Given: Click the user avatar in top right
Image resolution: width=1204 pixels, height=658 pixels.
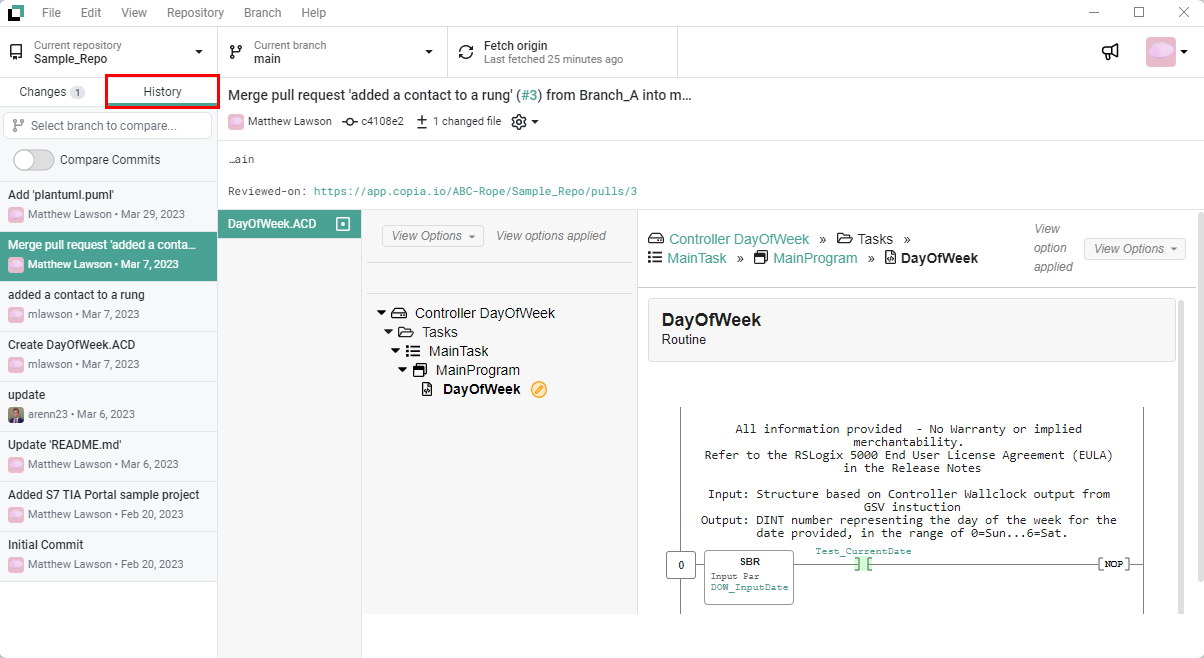Looking at the screenshot, I should pyautogui.click(x=1160, y=52).
